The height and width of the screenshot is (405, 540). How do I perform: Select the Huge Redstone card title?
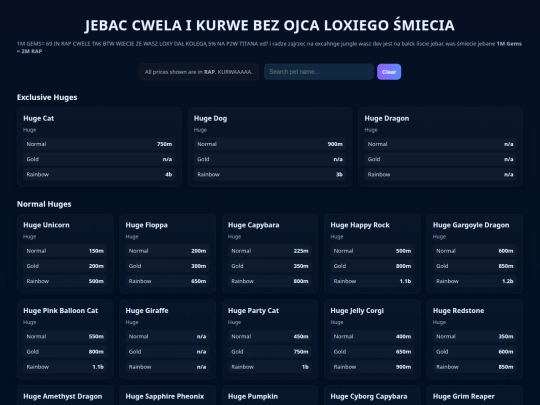pyautogui.click(x=458, y=310)
